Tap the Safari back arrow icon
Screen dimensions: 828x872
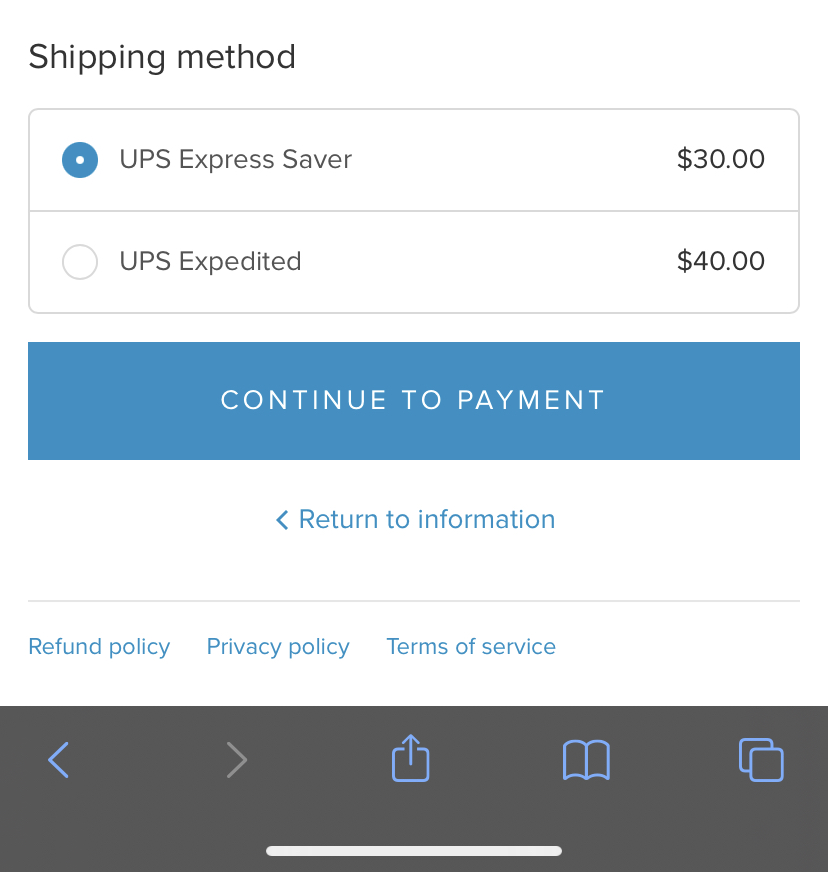coord(58,760)
